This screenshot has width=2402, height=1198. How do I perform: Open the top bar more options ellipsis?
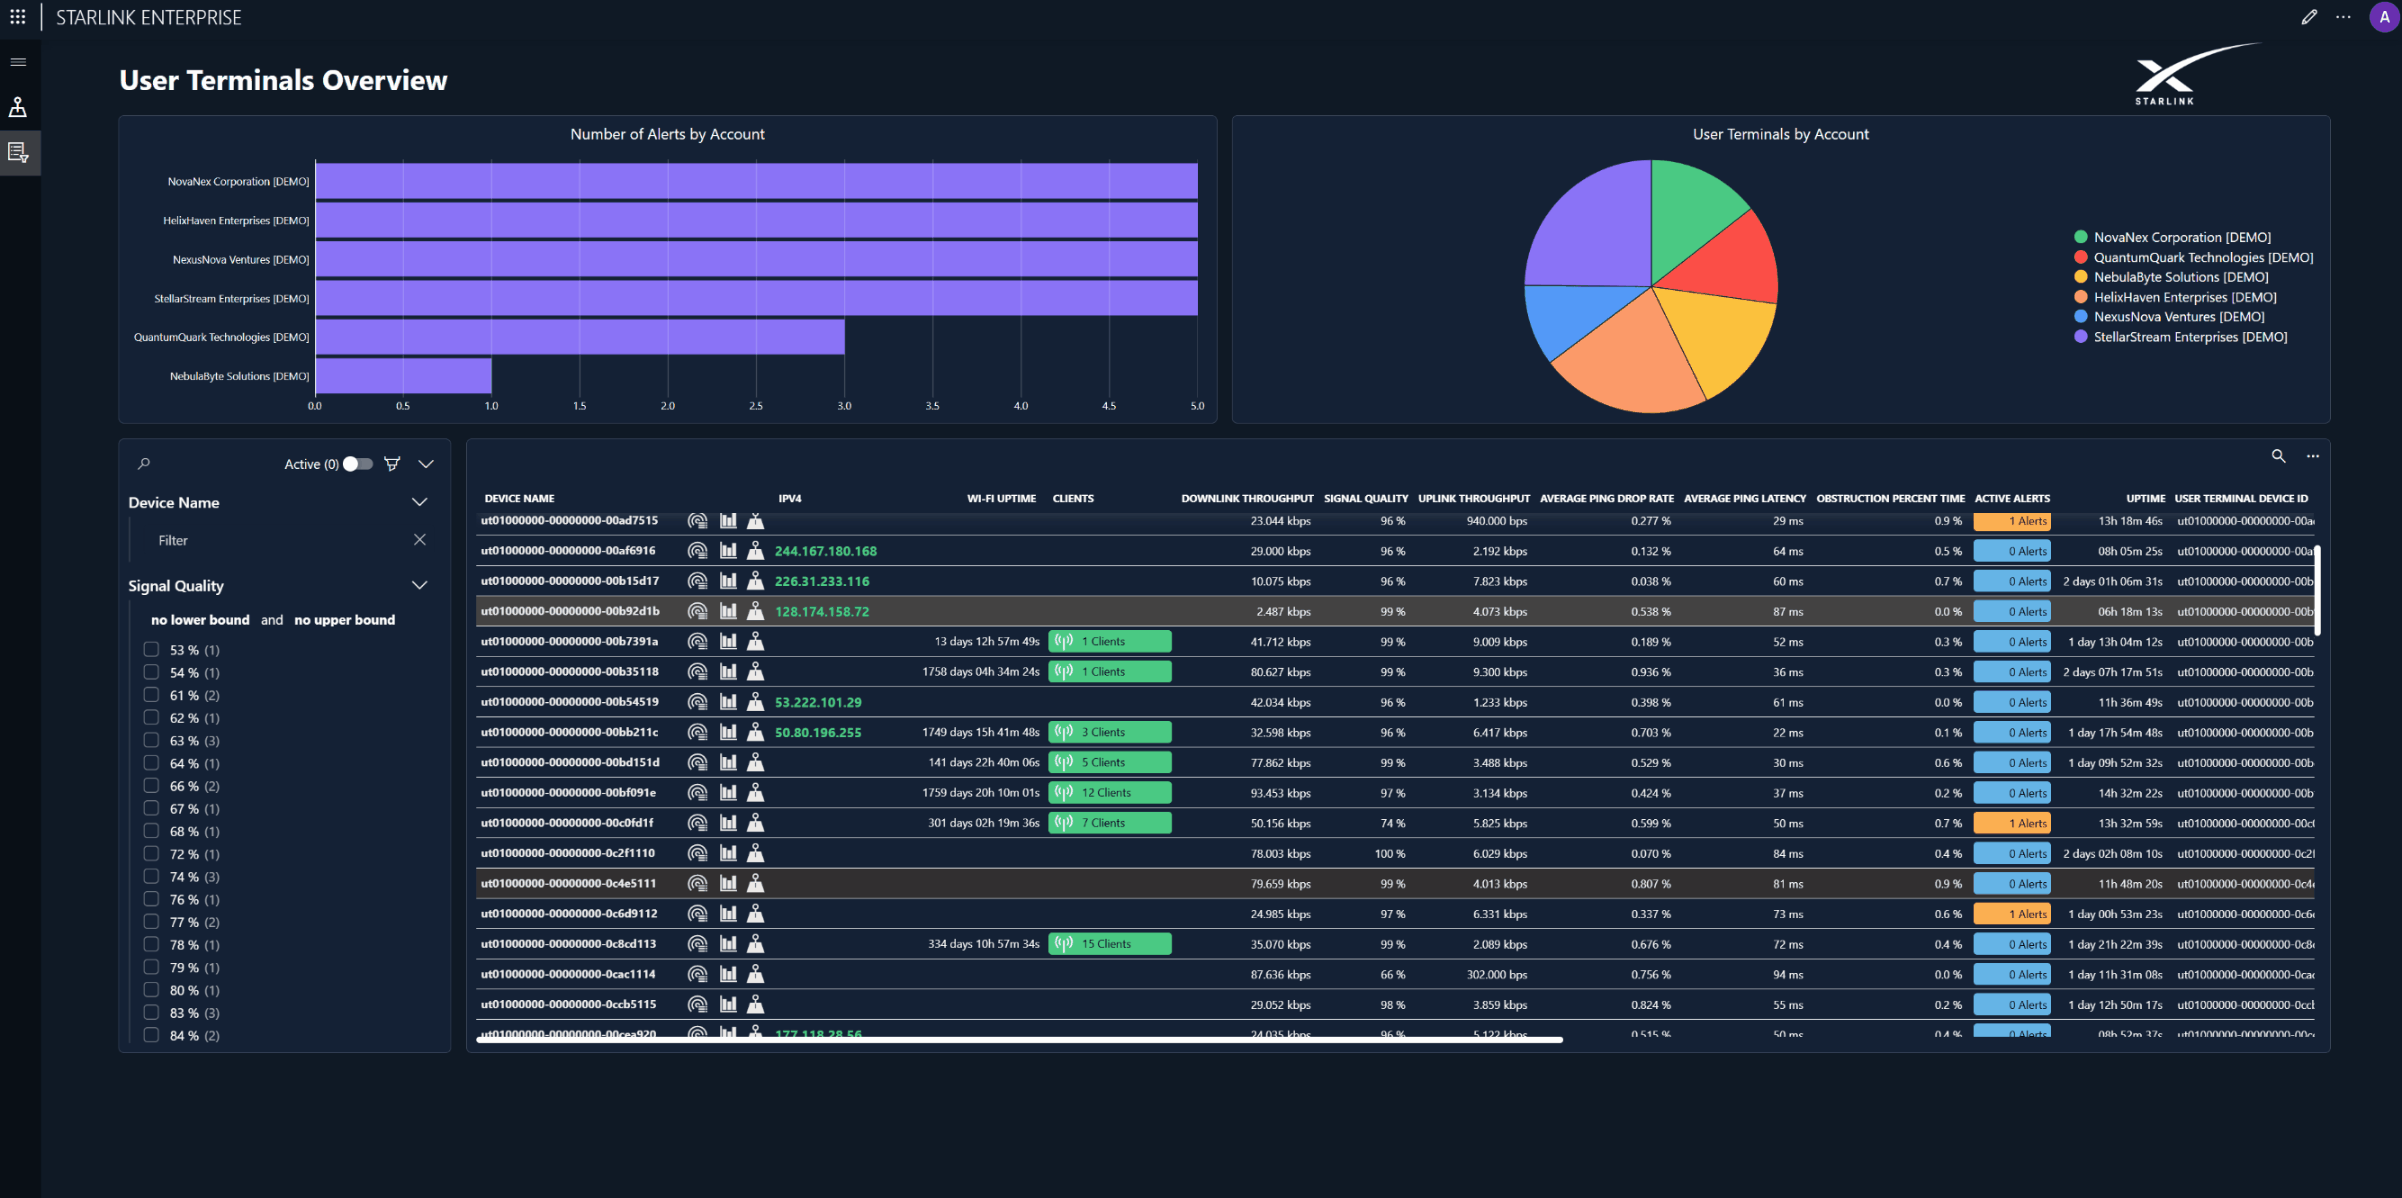(x=2343, y=17)
